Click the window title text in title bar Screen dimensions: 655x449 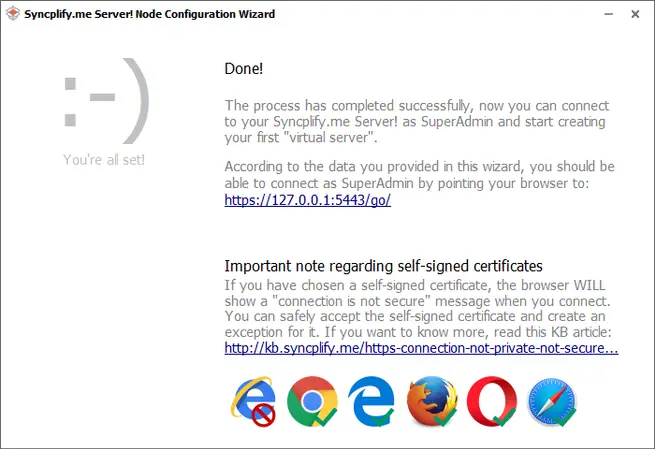click(151, 15)
